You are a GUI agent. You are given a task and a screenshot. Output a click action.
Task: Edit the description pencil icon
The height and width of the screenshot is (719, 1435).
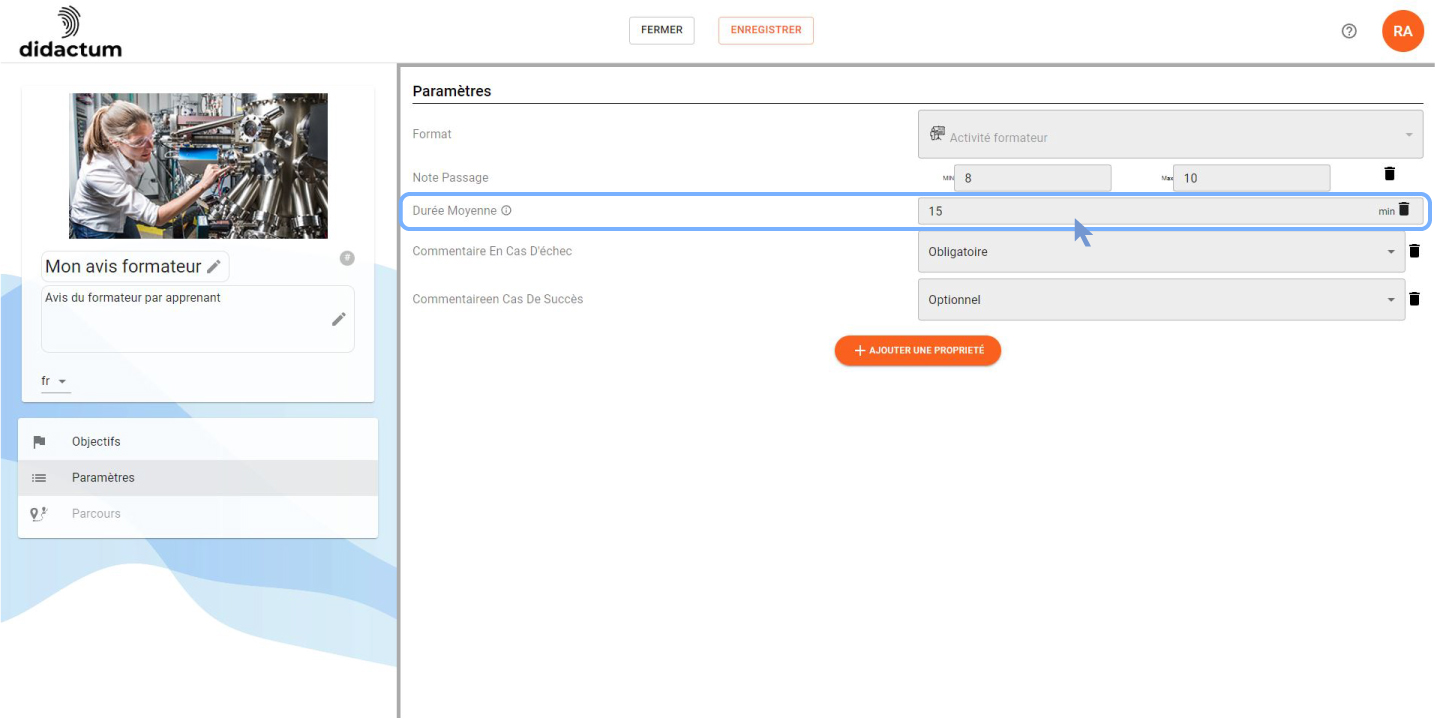click(x=339, y=319)
